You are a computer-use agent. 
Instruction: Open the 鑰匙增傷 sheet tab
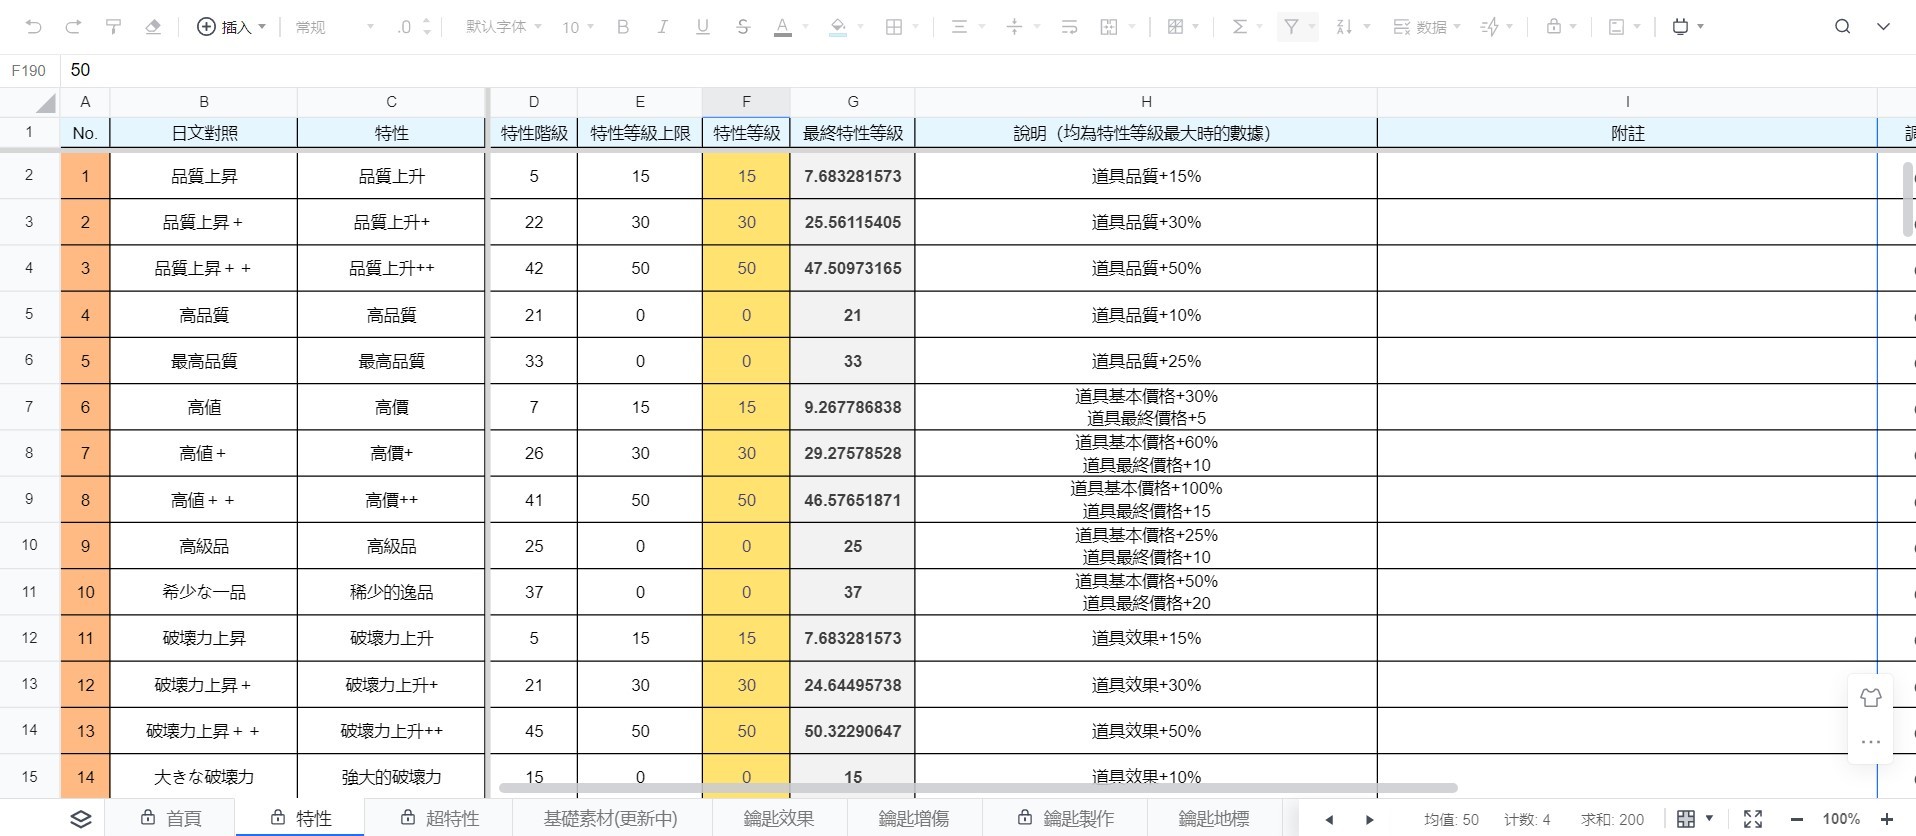point(914,818)
